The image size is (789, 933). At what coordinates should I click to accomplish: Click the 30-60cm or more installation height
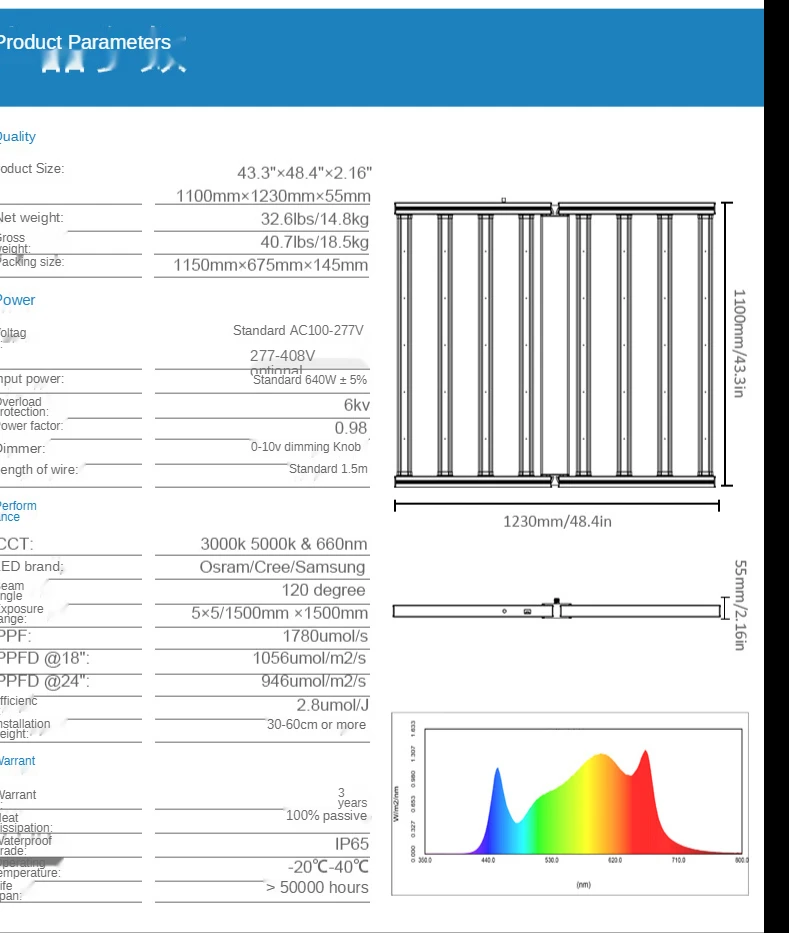tap(316, 725)
